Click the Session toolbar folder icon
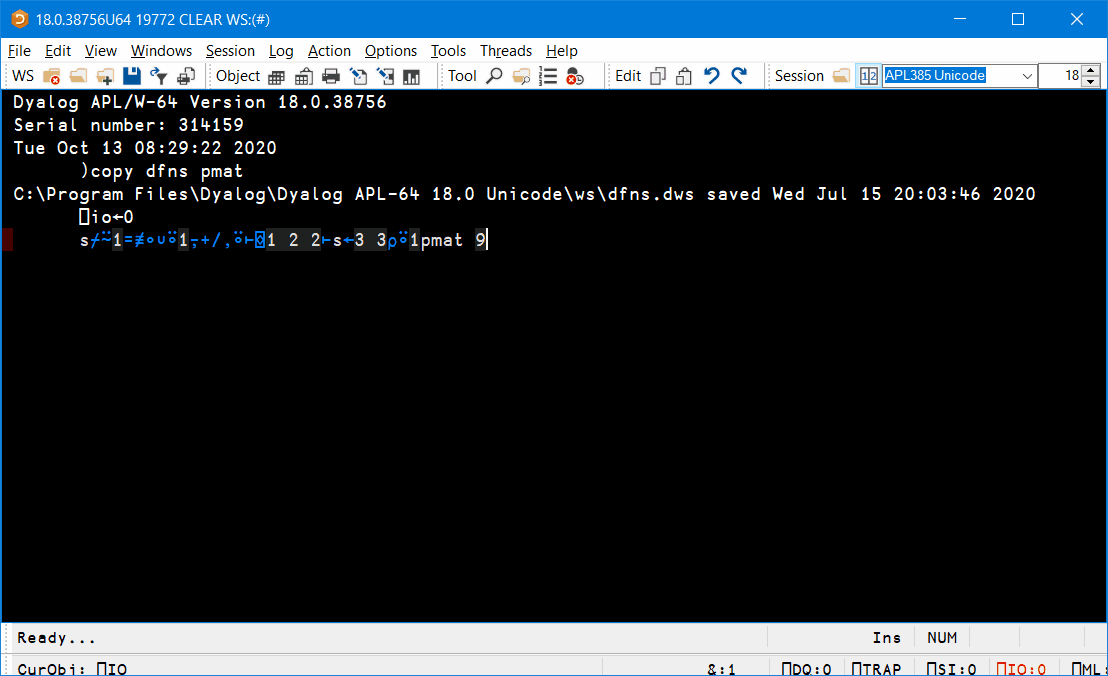This screenshot has height=676, width=1108. click(841, 76)
